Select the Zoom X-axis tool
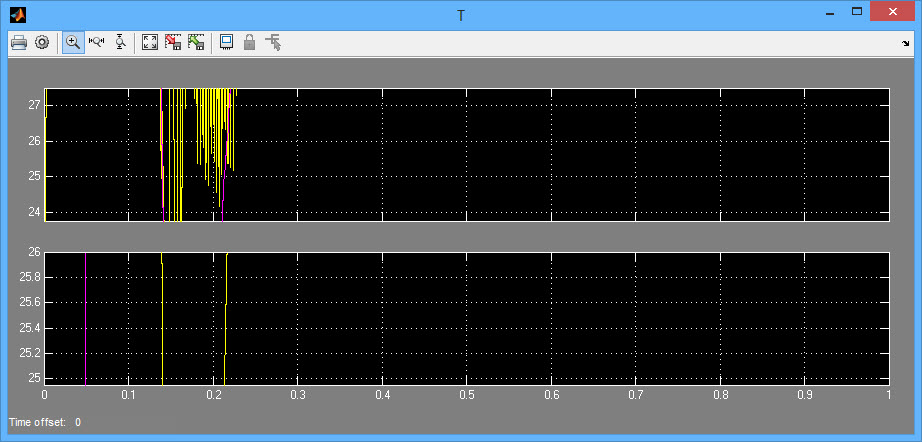Viewport: 922px width, 442px height. [x=97, y=42]
